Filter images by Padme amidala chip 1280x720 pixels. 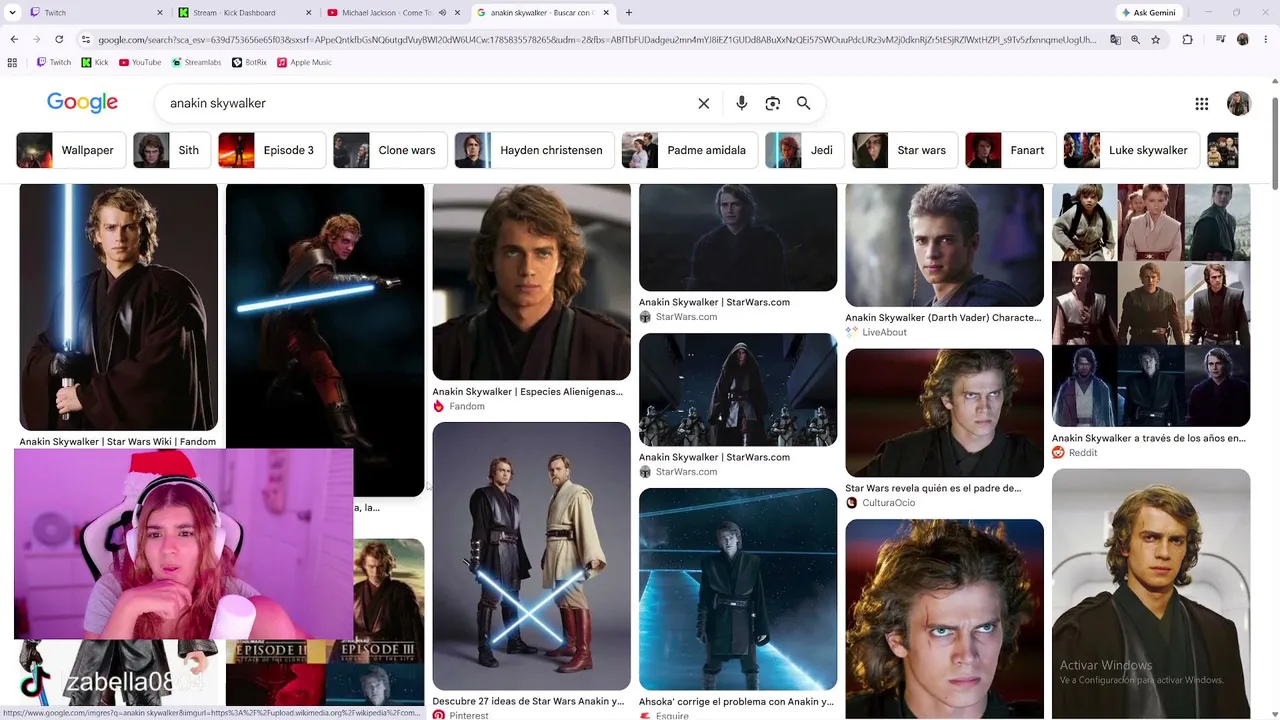click(x=690, y=150)
